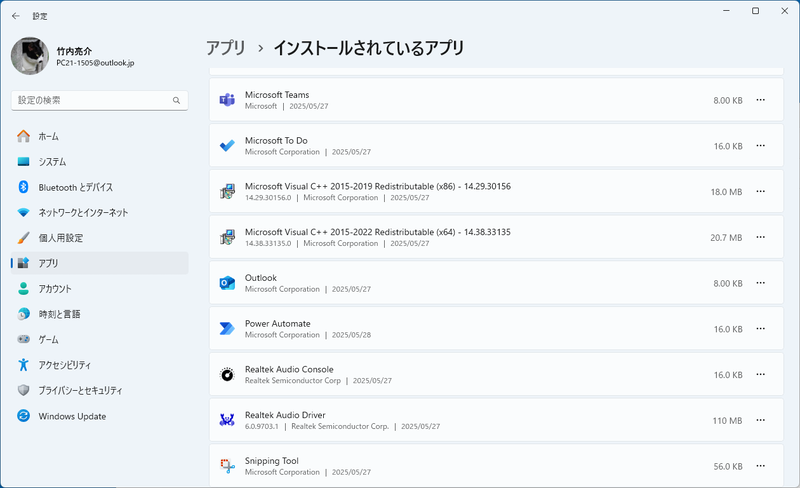Click the user profile picture

coord(30,56)
